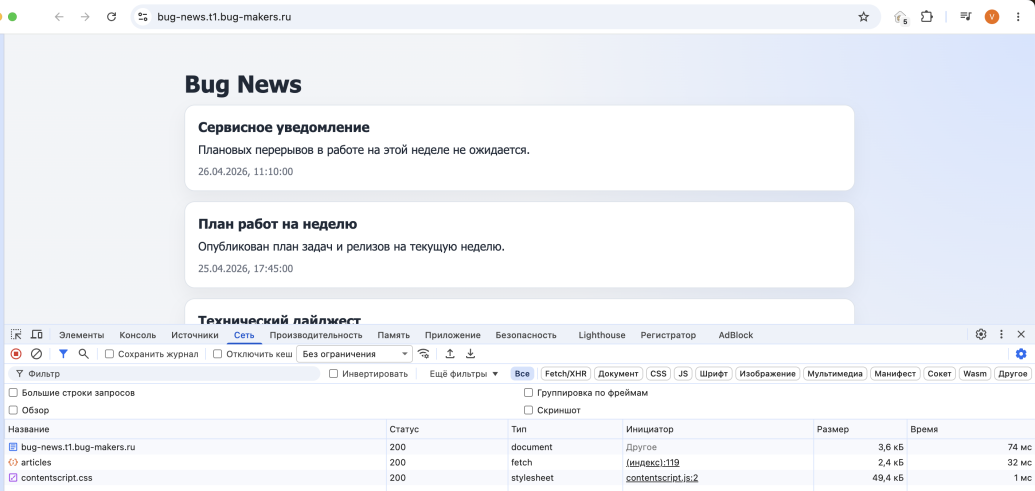
Task: Filter requests by Другое
Action: 1013,374
